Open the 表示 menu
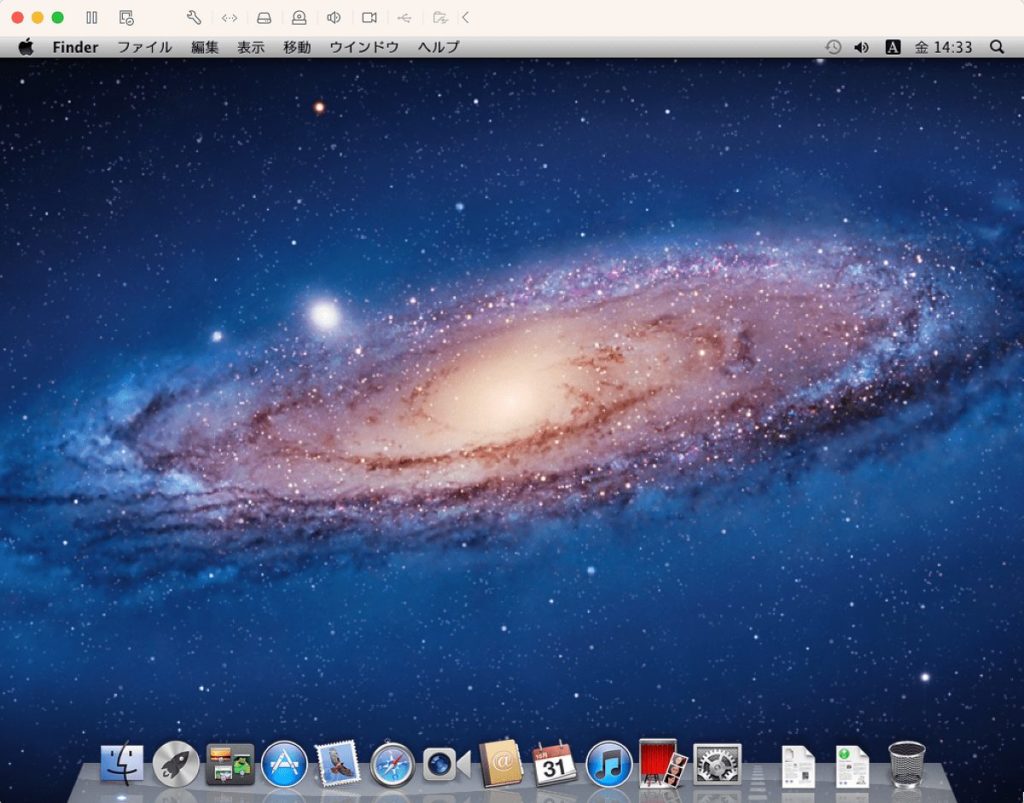Image resolution: width=1024 pixels, height=803 pixels. [251, 47]
